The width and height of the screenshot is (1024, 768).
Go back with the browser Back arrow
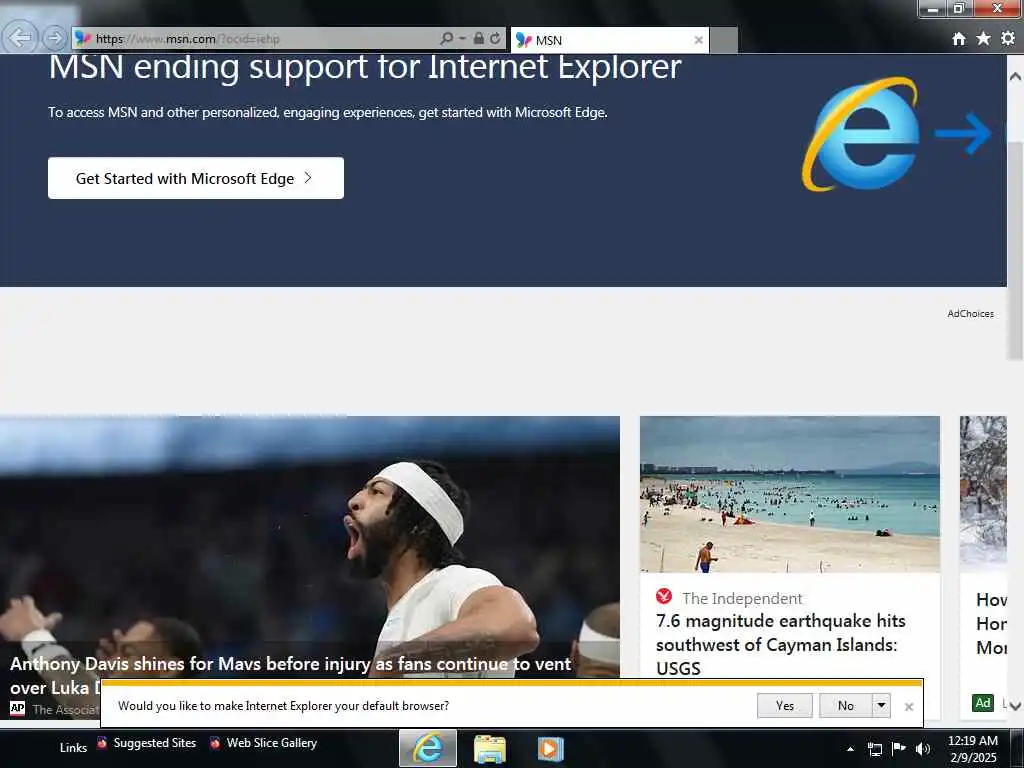[x=20, y=38]
